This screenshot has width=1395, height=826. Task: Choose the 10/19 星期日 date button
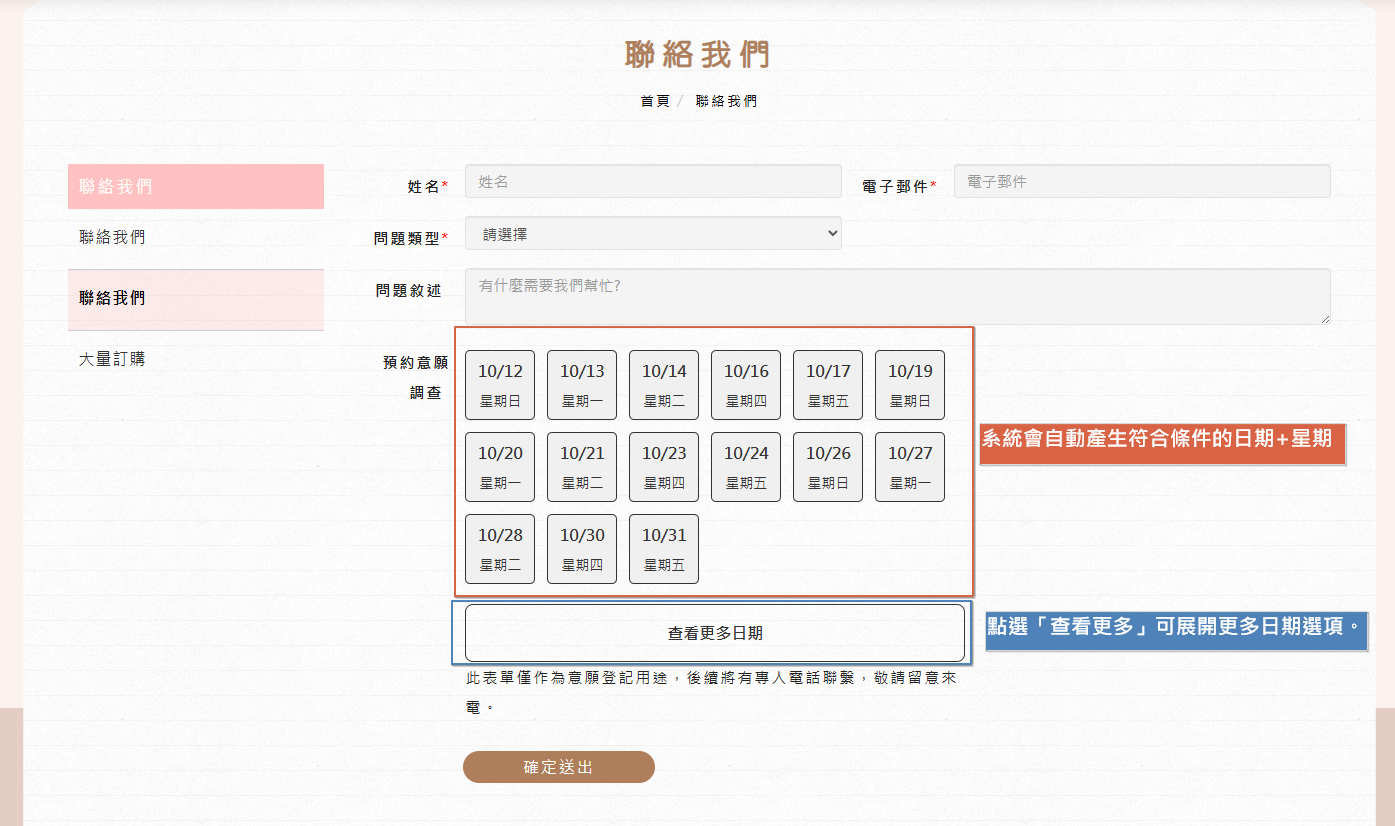coord(910,385)
